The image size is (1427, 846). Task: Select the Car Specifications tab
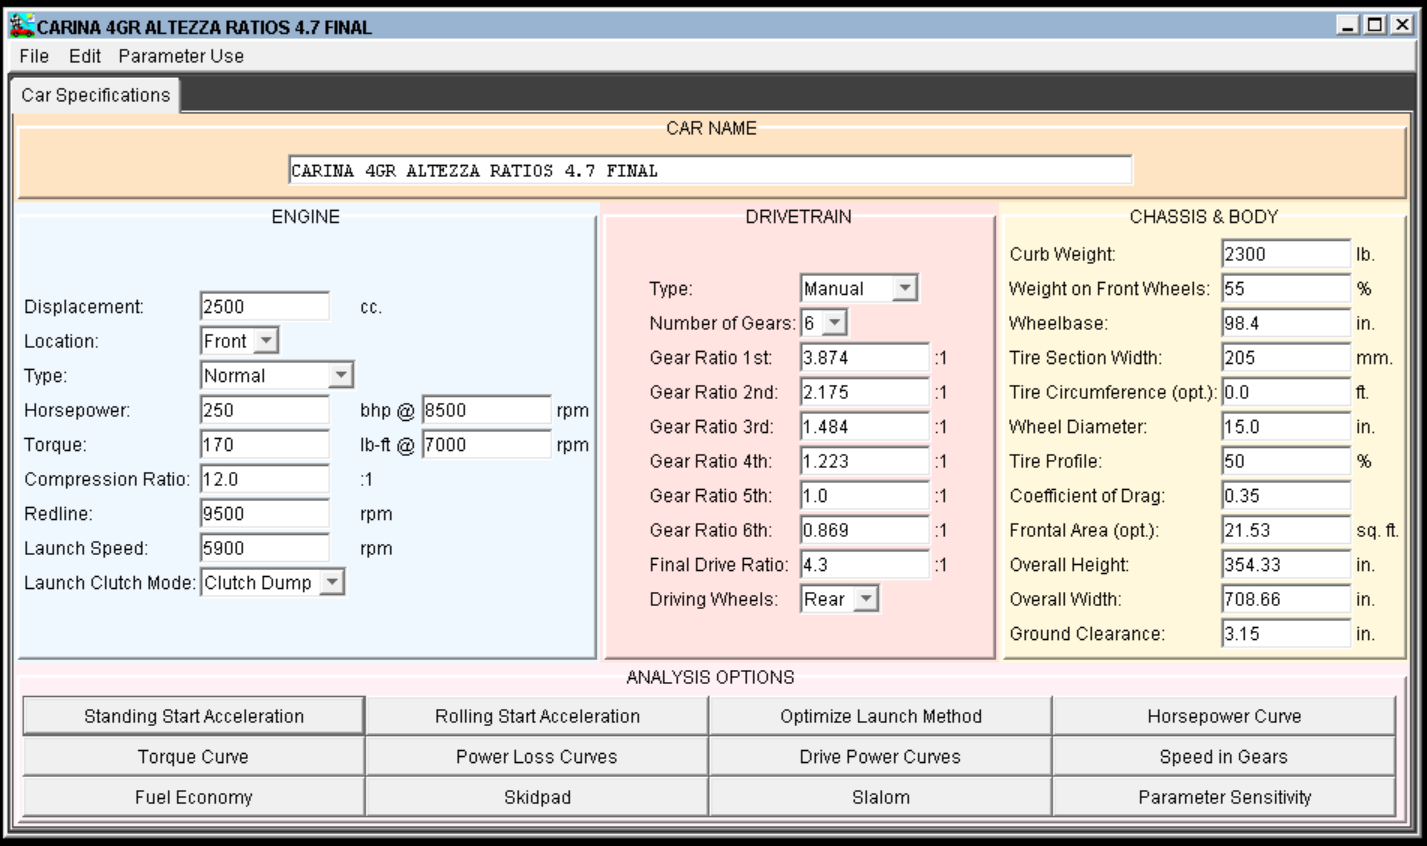pos(96,95)
